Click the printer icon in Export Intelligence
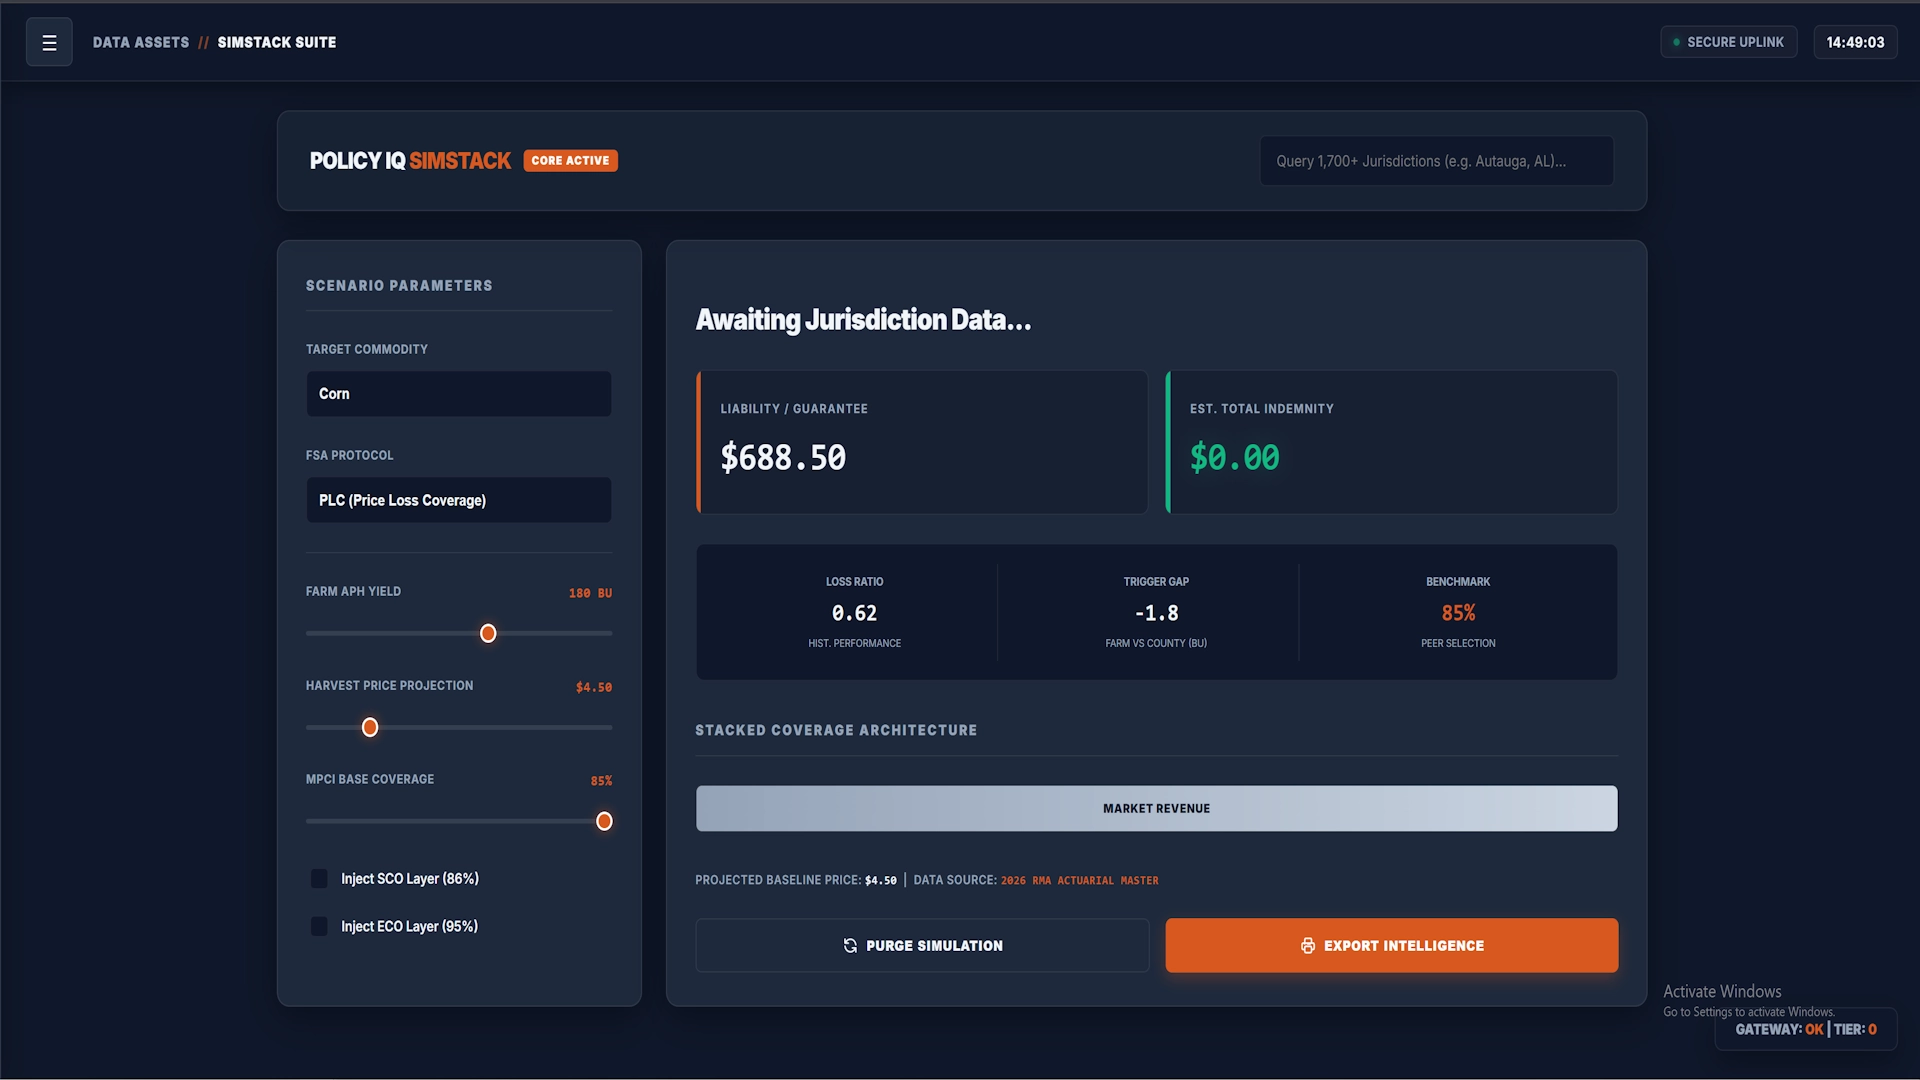 (x=1308, y=945)
